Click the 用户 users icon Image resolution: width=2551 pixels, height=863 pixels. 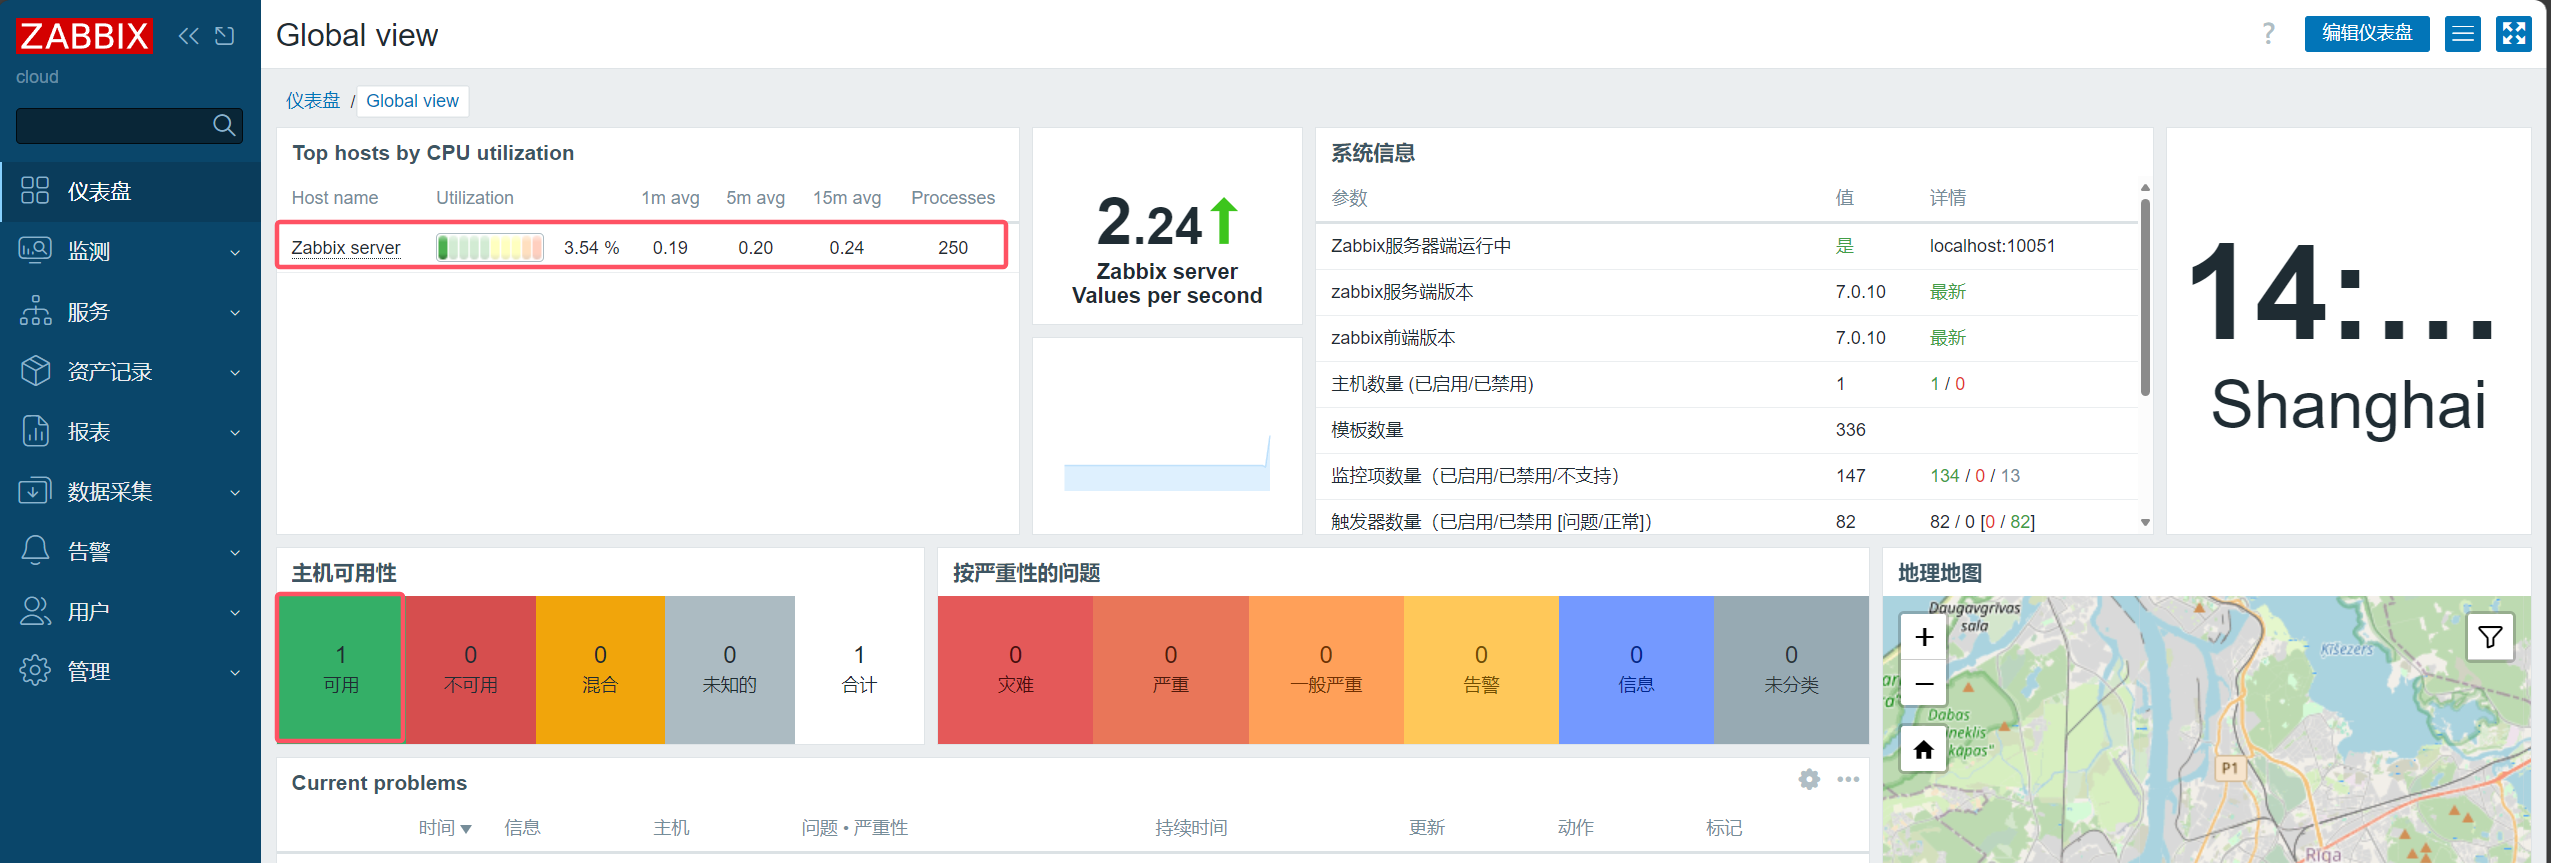coord(35,611)
